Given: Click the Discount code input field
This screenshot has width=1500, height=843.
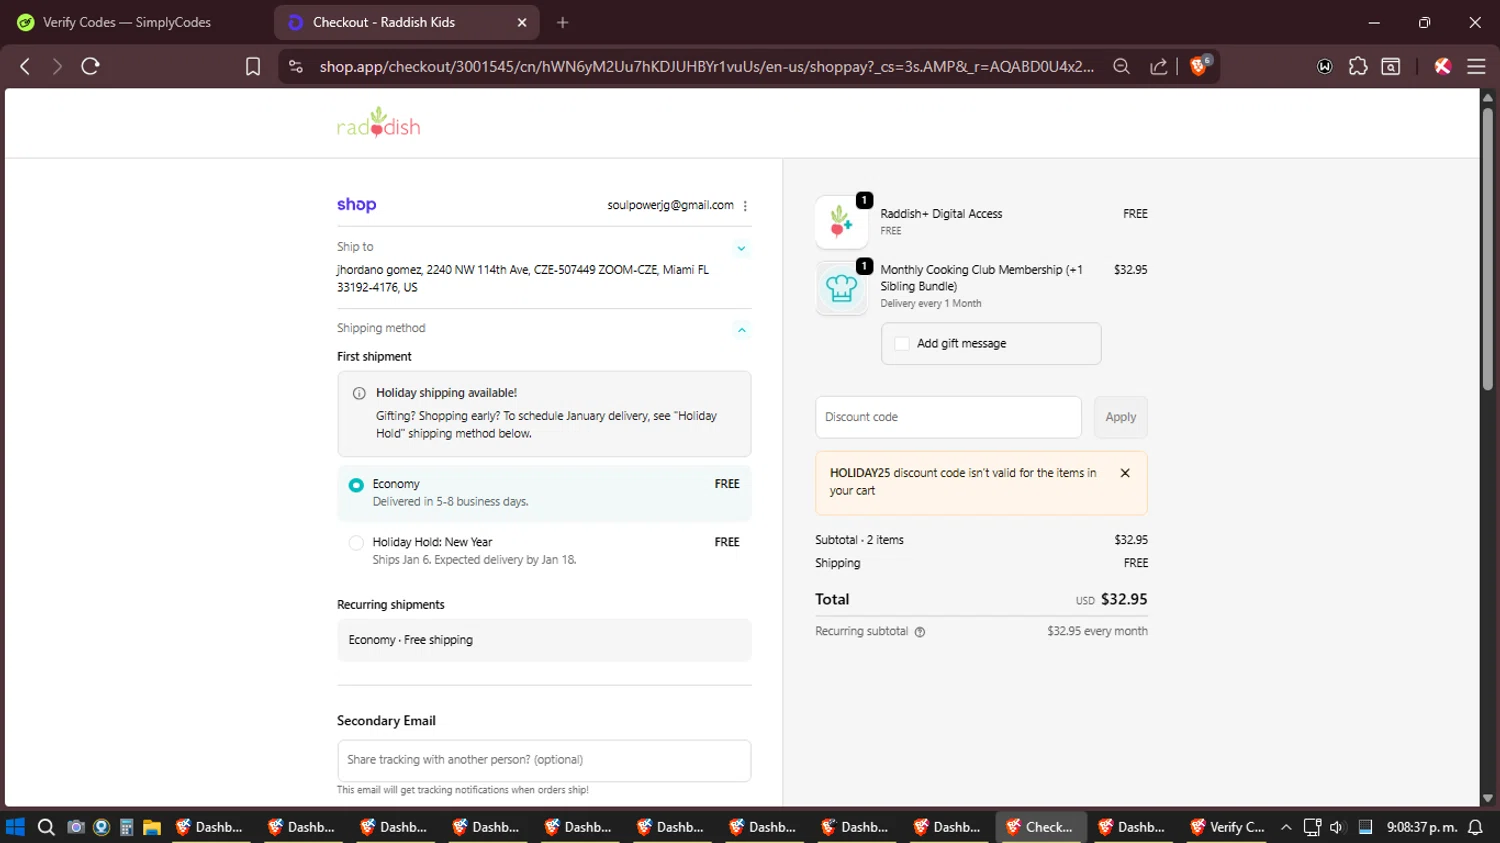Looking at the screenshot, I should tap(947, 417).
